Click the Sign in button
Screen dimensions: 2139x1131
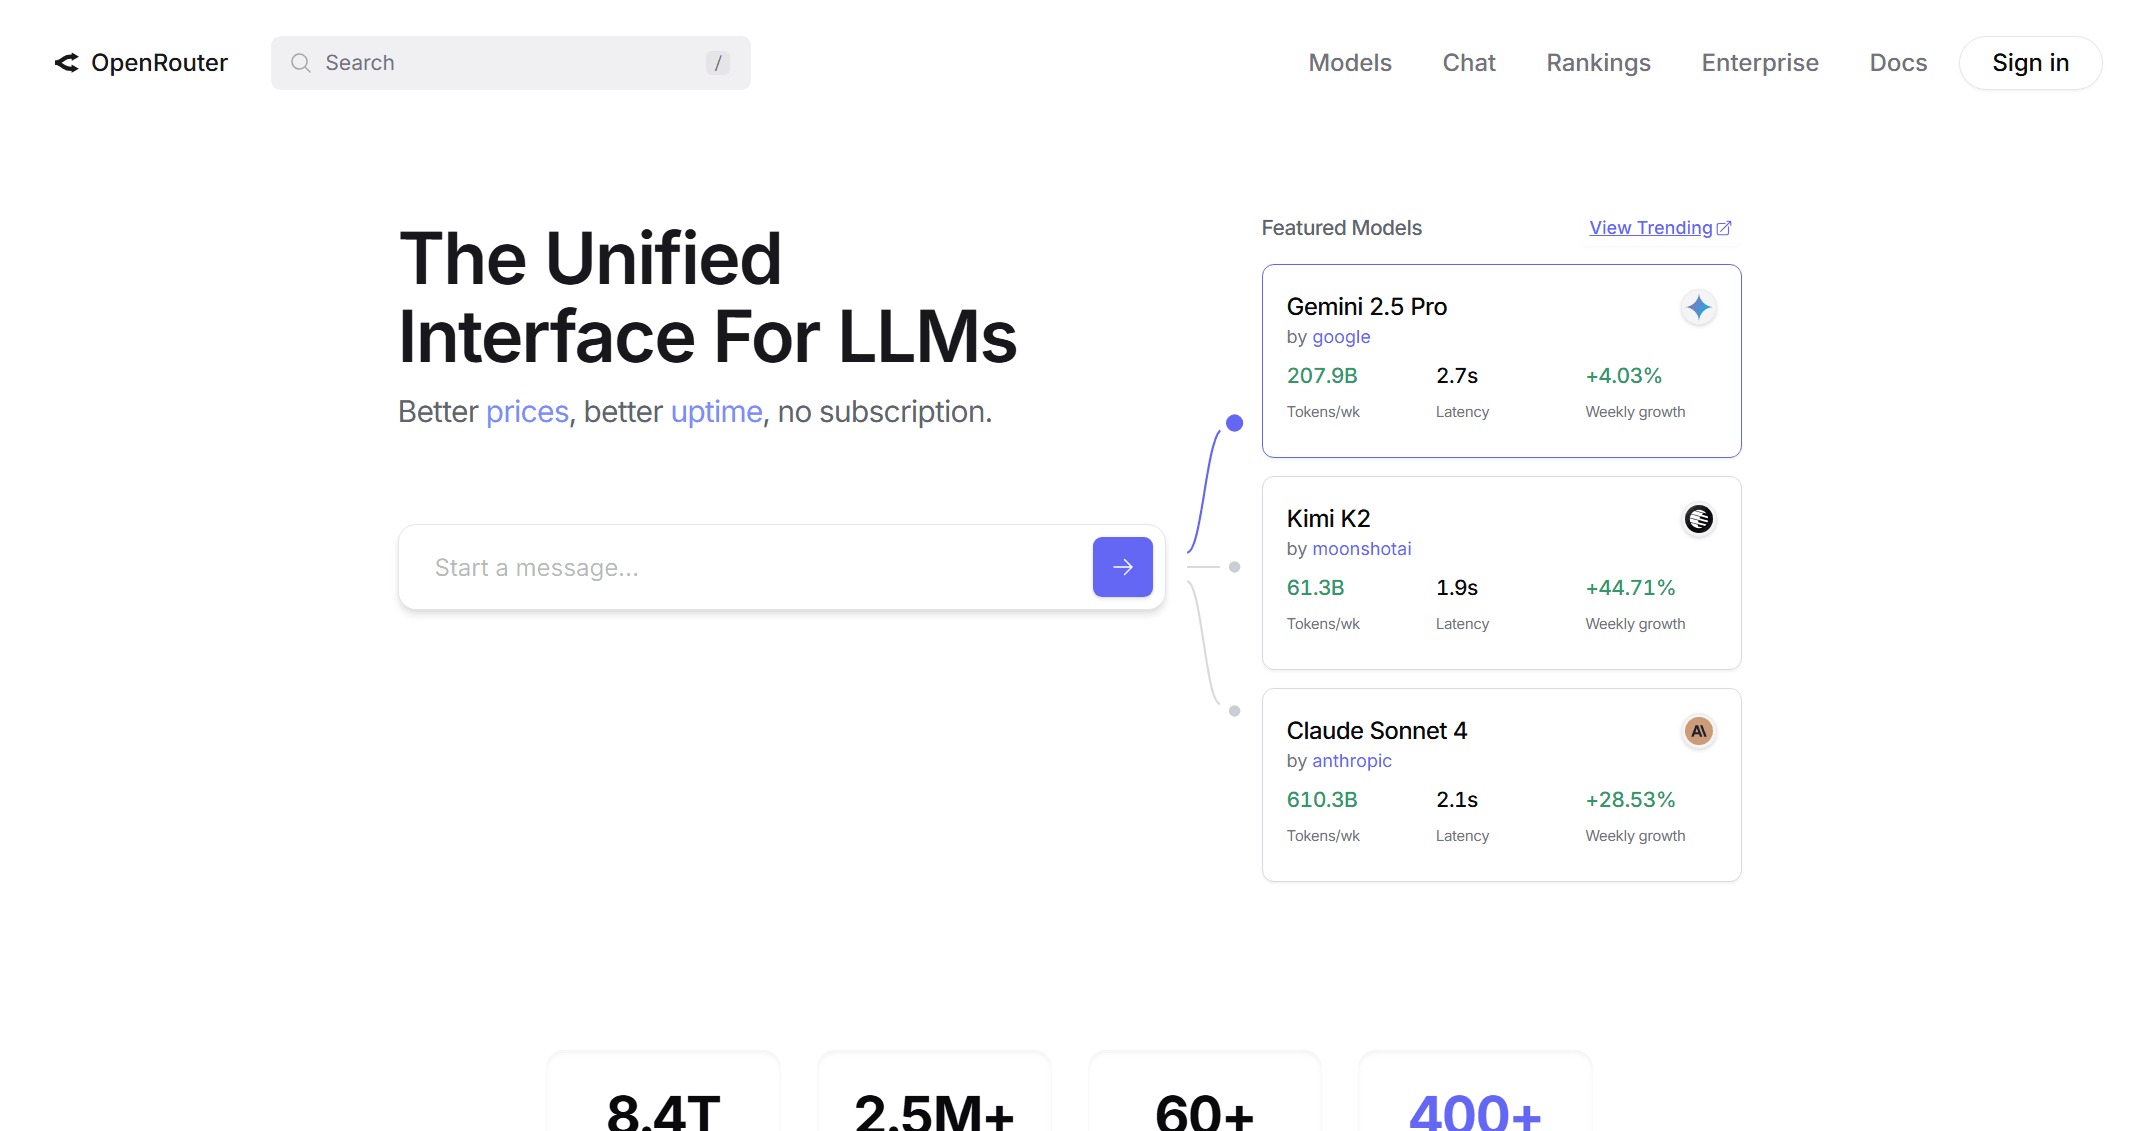pos(2029,63)
